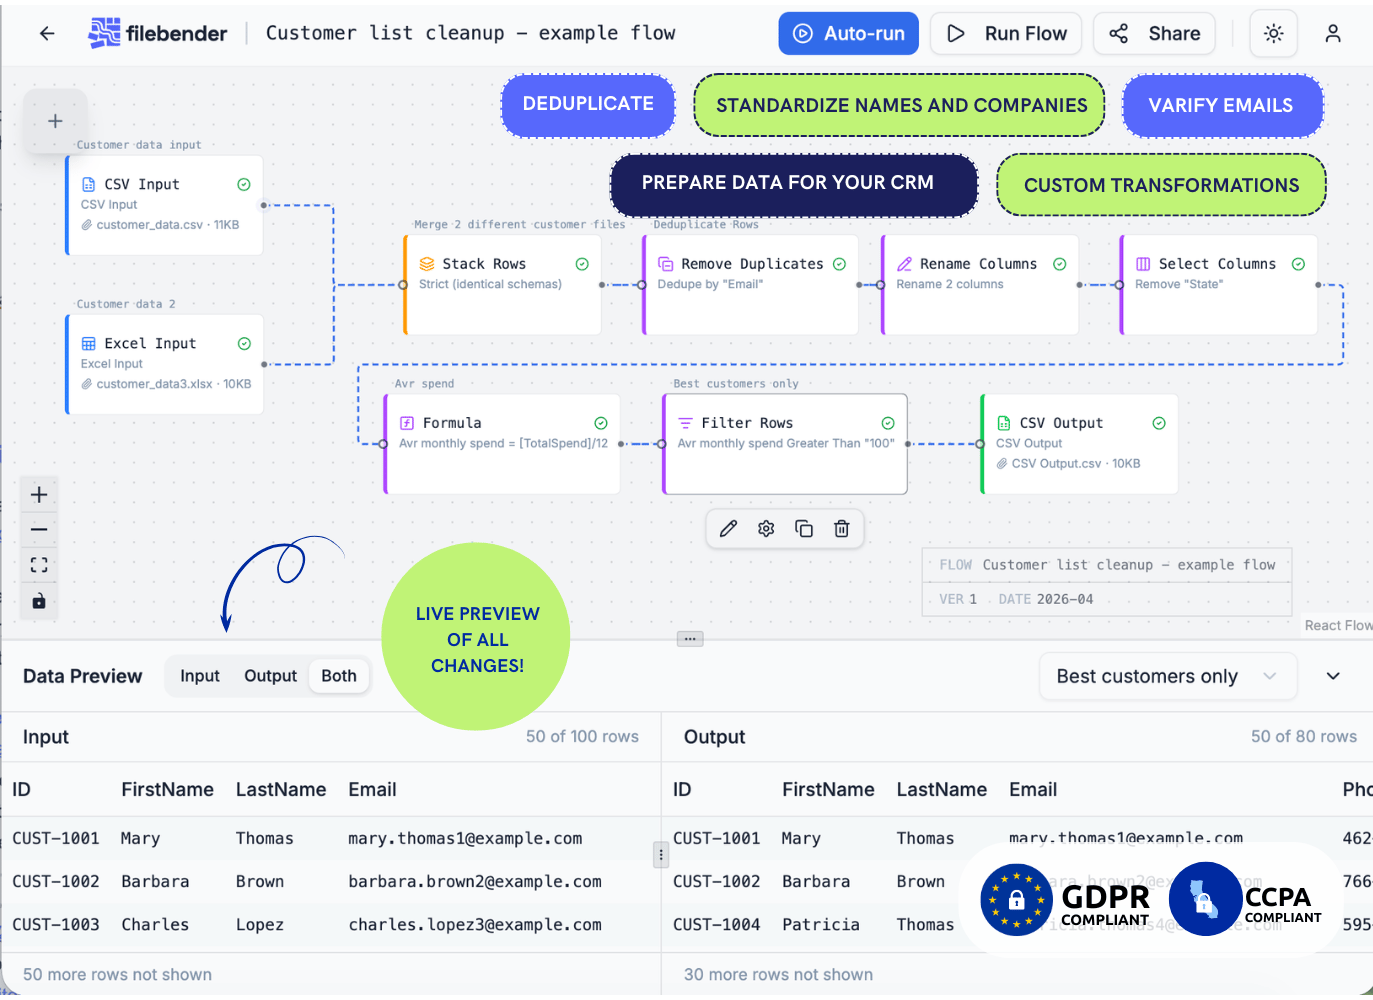This screenshot has height=1000, width=1373.
Task: Duplicate the selected Filter Rows node
Action: pos(804,529)
